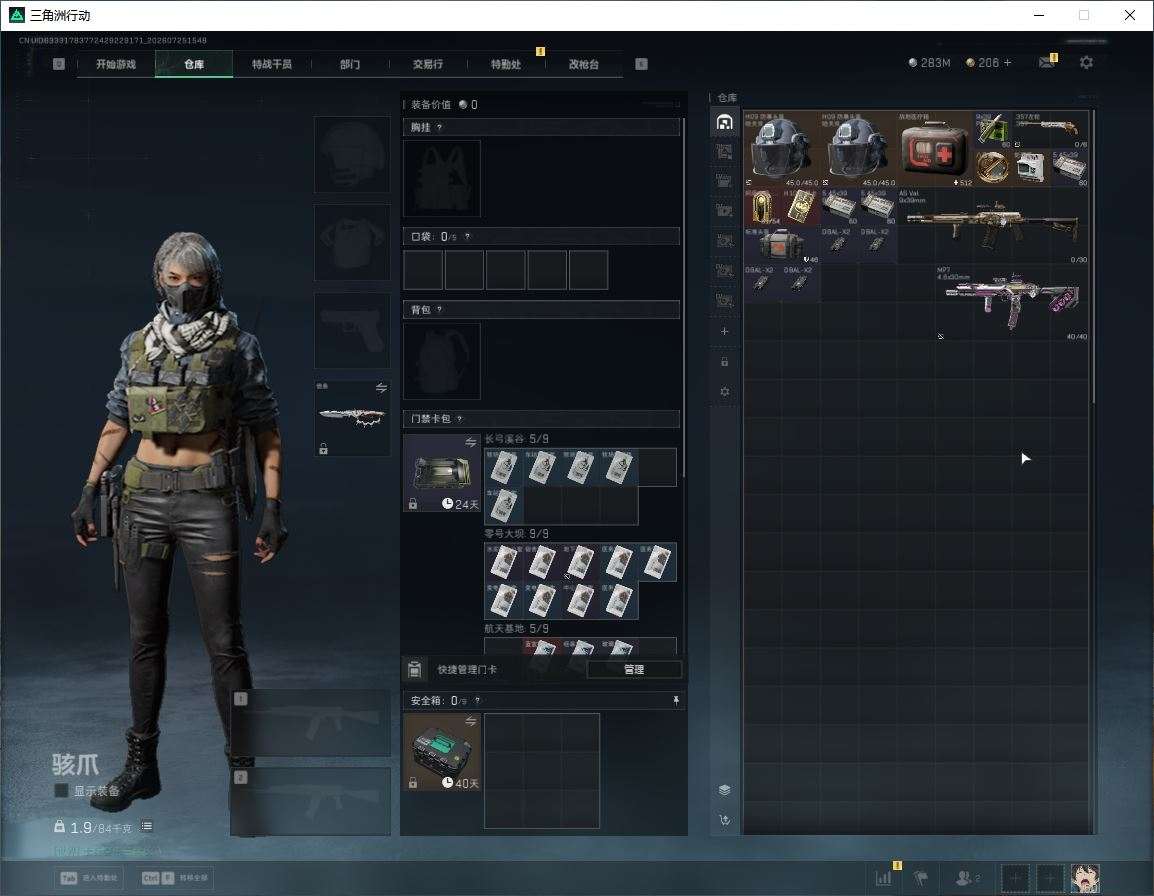Select the first H09 helmet in stash

(x=781, y=149)
